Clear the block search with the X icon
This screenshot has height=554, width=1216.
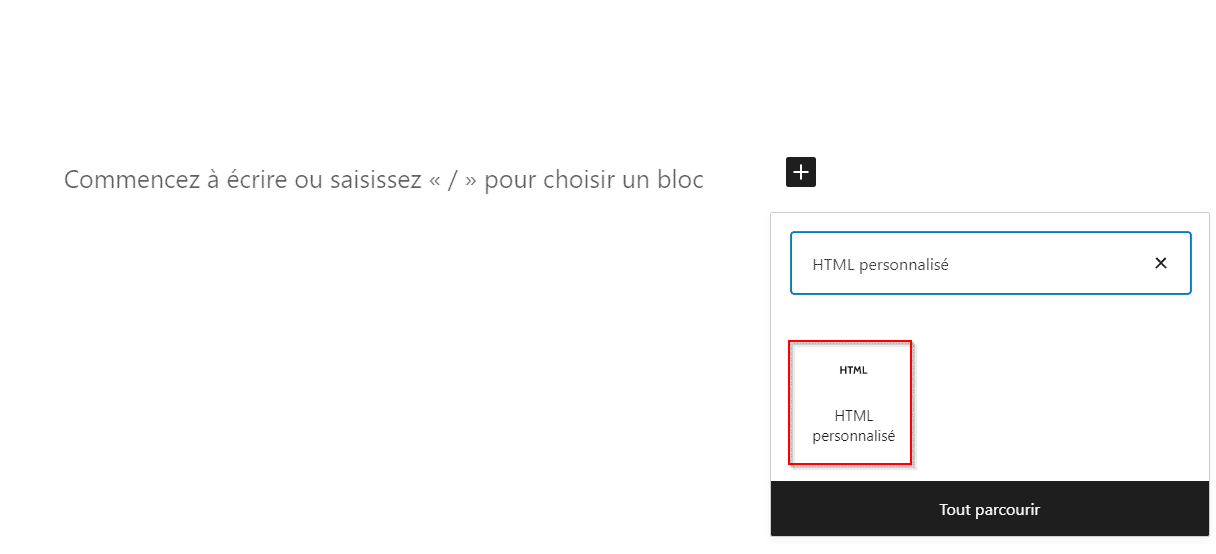[x=1160, y=264]
